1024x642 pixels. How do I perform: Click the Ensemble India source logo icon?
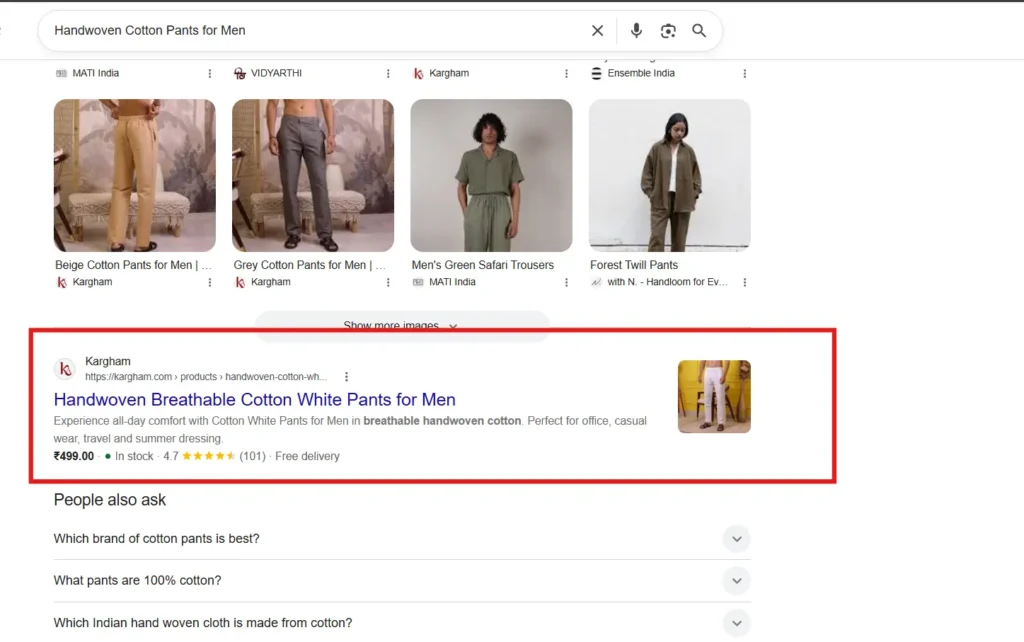[x=596, y=73]
